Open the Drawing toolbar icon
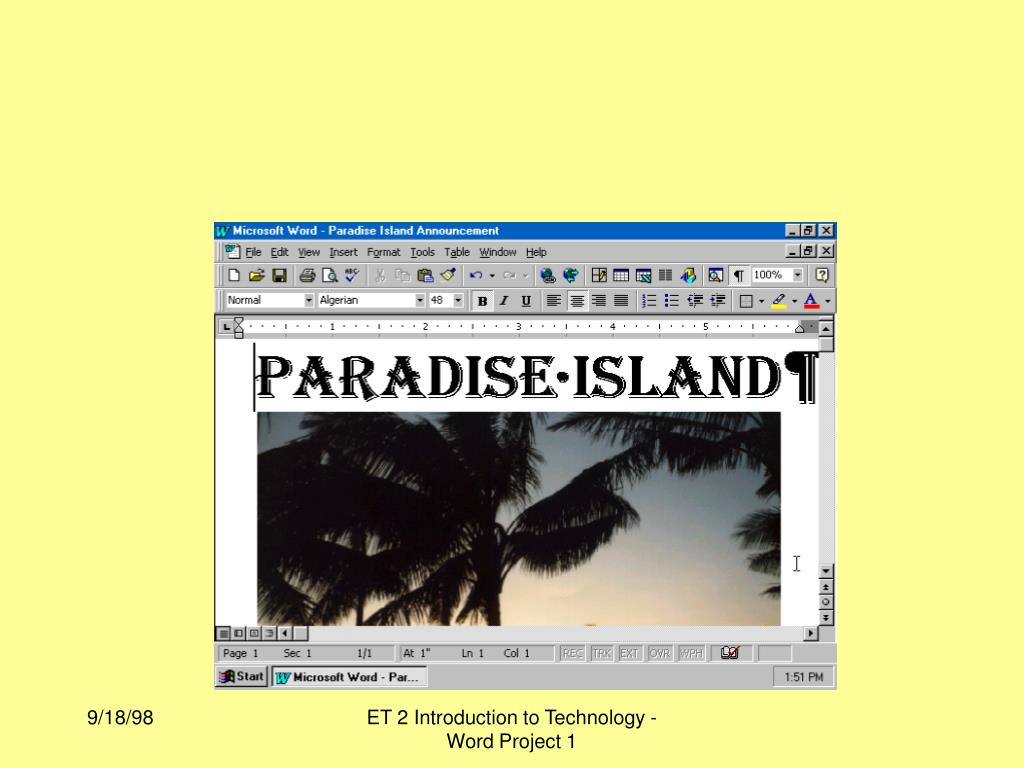The height and width of the screenshot is (768, 1024). [x=688, y=276]
